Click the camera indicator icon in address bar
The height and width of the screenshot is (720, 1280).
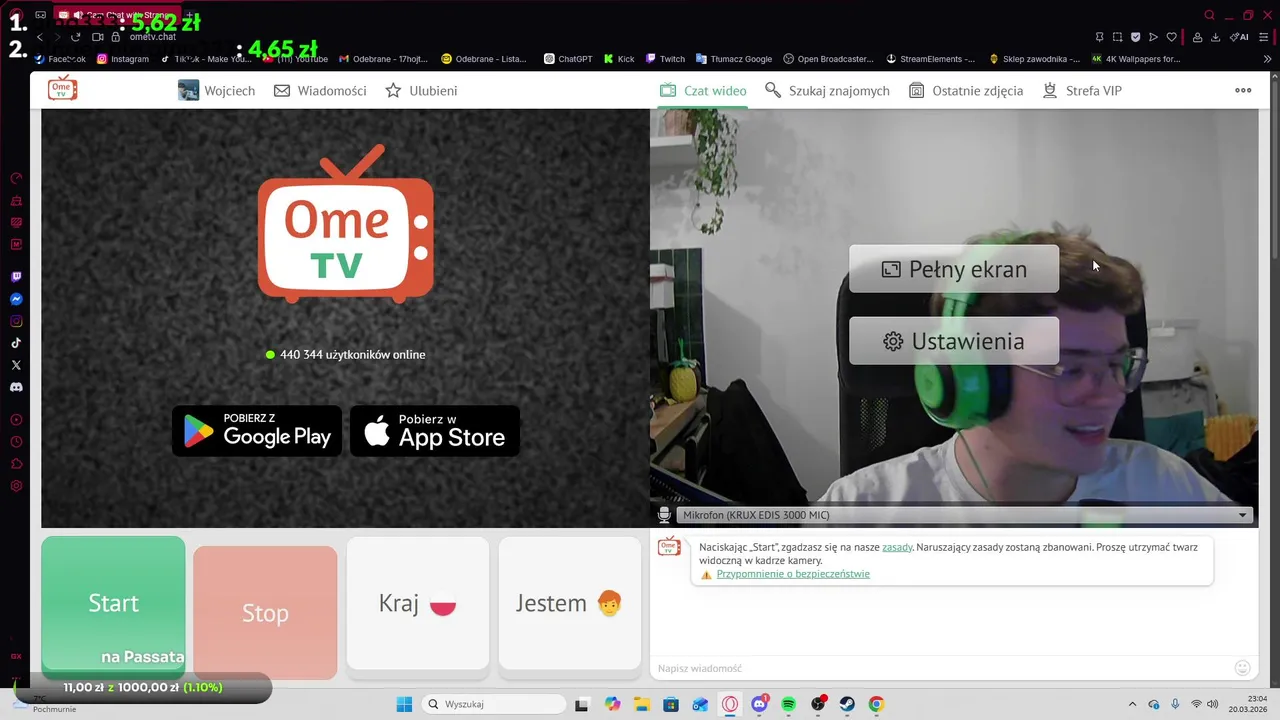(x=98, y=37)
